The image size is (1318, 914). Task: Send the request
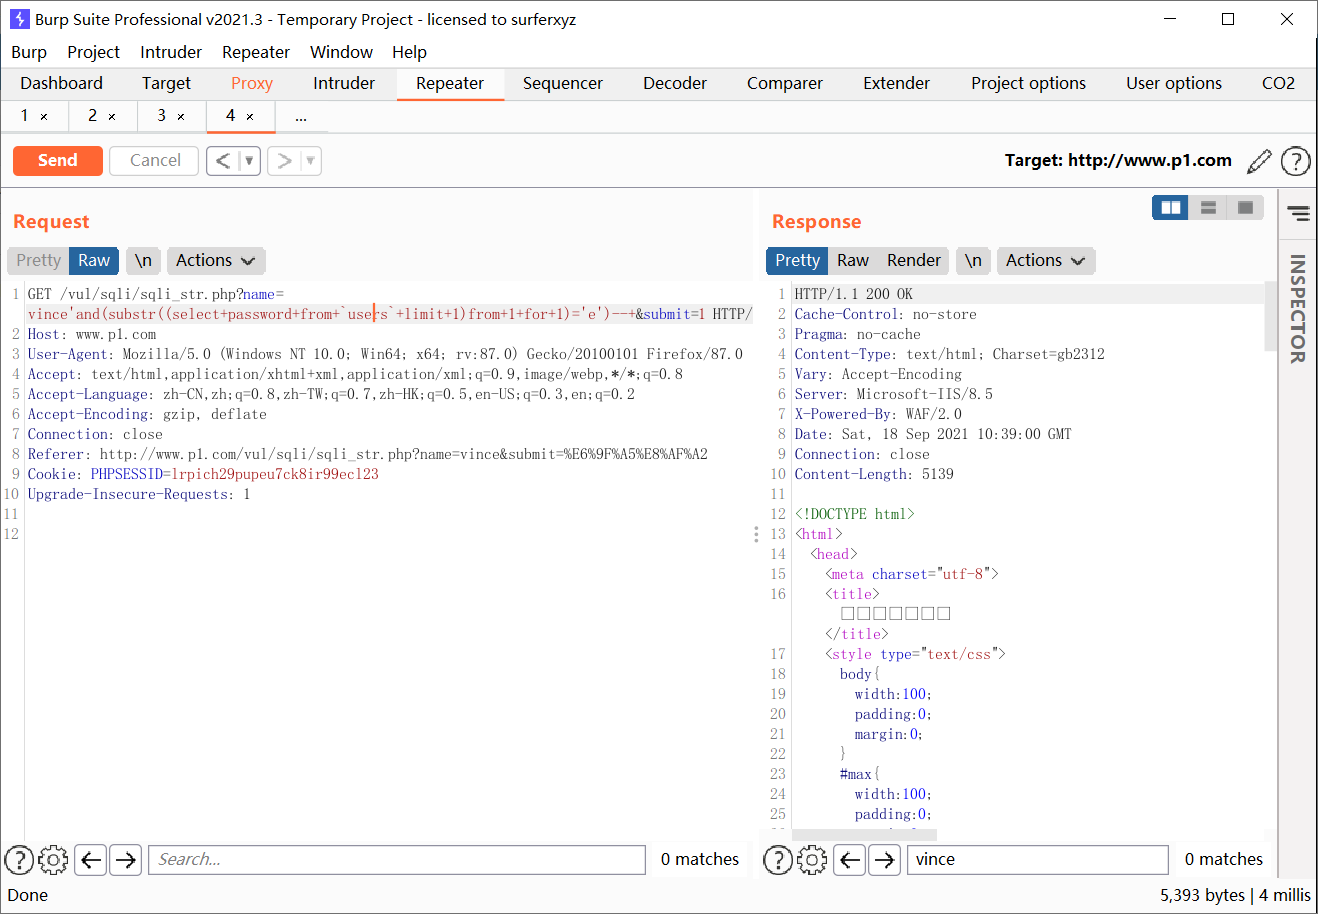point(58,161)
